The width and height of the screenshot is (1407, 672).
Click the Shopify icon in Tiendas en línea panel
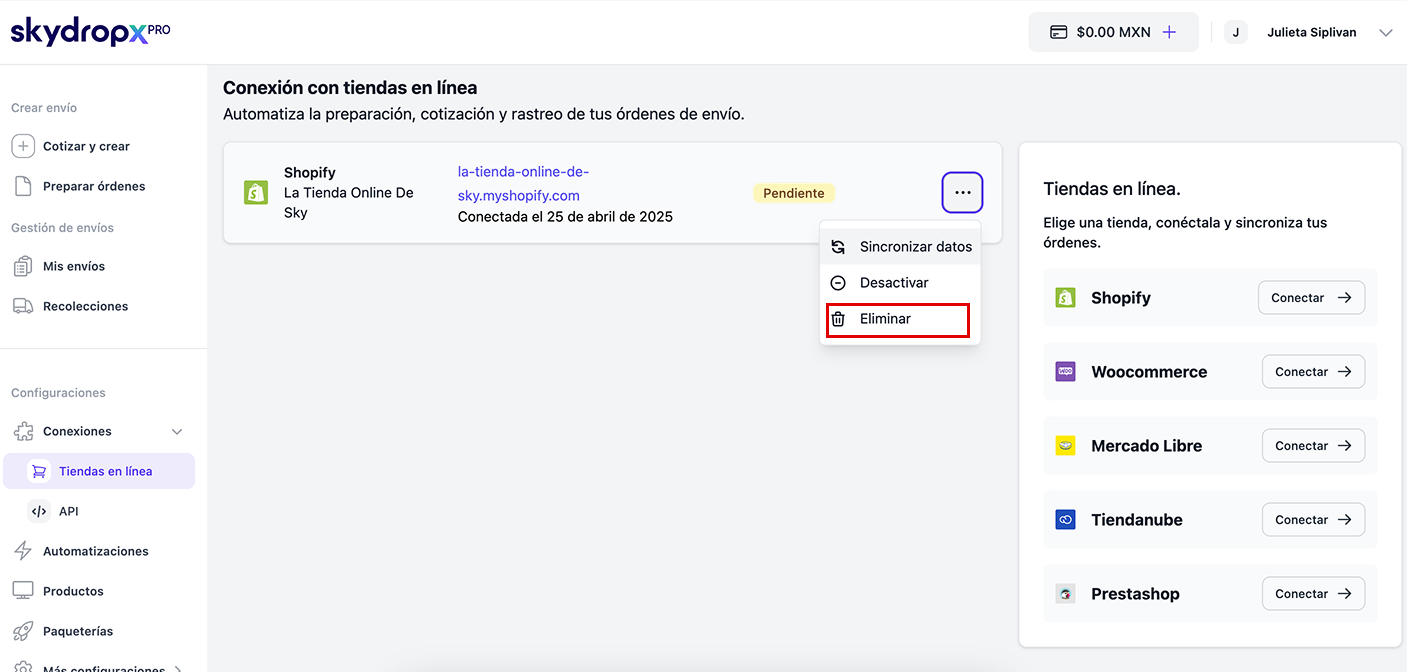coord(1065,298)
